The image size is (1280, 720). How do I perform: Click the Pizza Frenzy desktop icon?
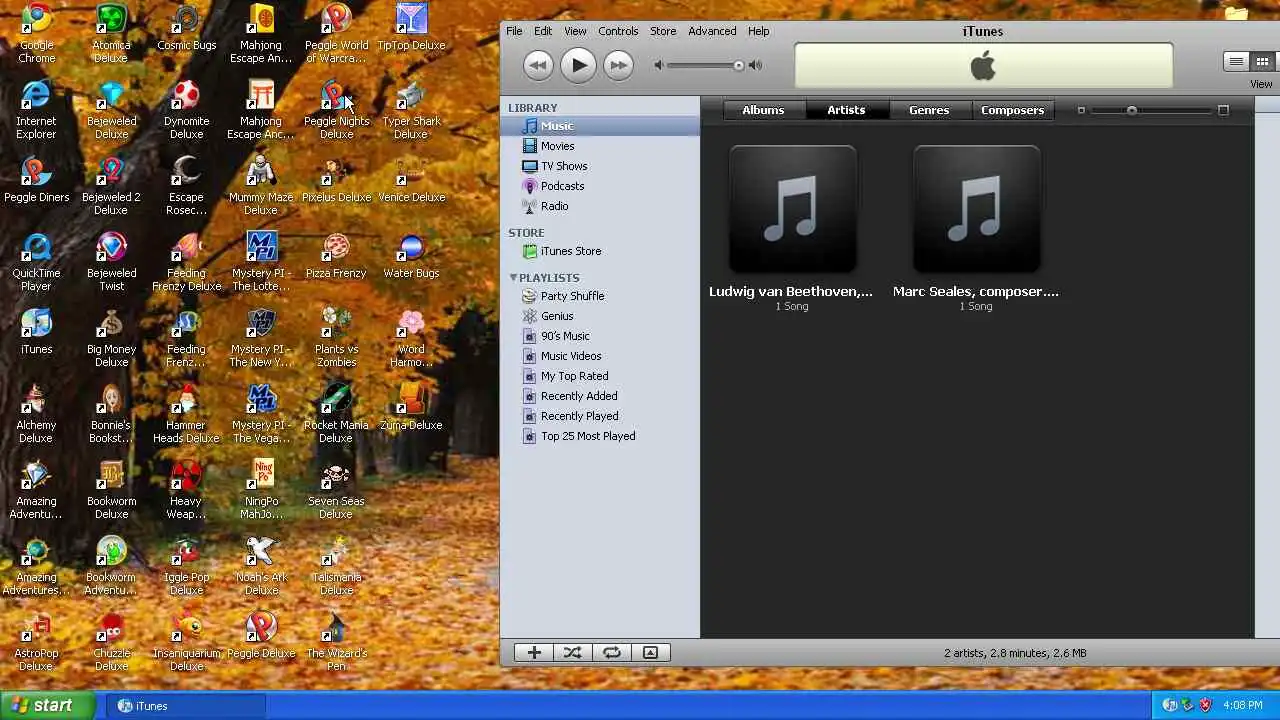[336, 256]
